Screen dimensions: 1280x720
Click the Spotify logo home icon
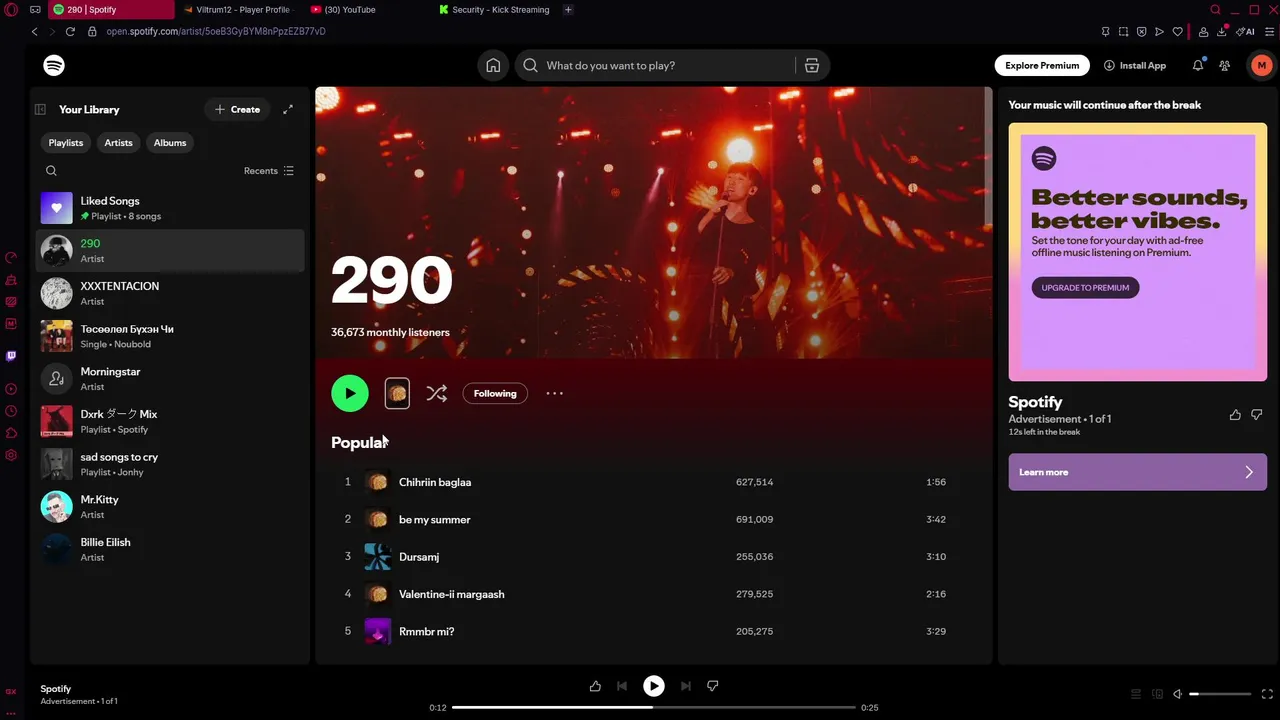(54, 65)
